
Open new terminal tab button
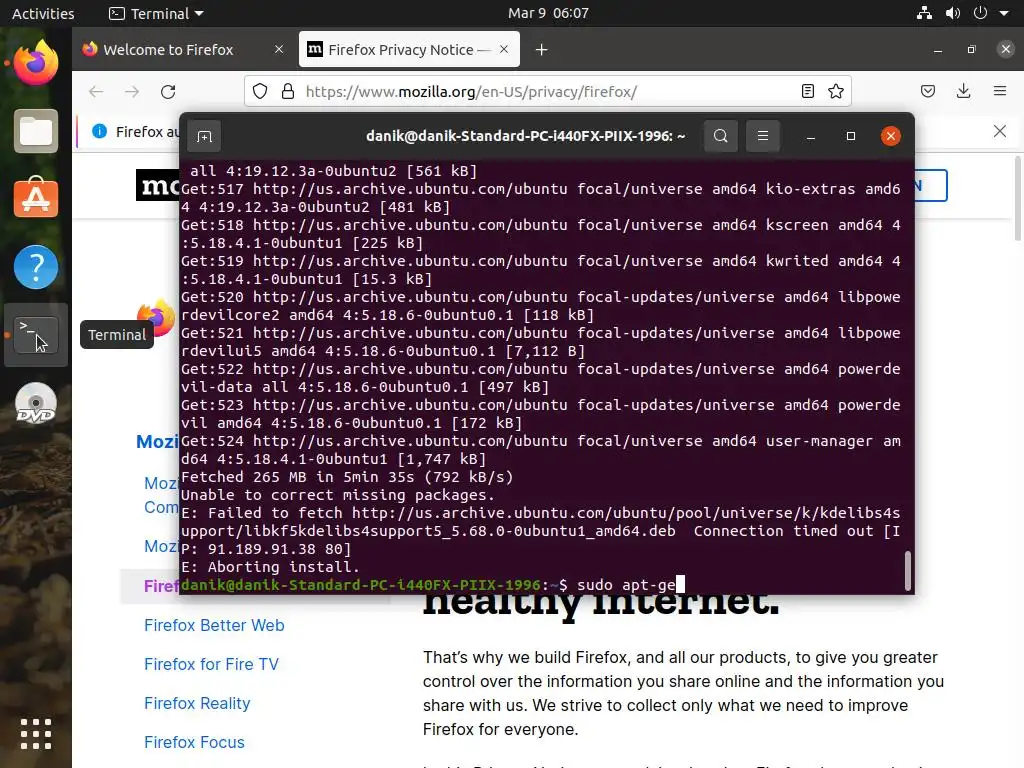tap(204, 136)
